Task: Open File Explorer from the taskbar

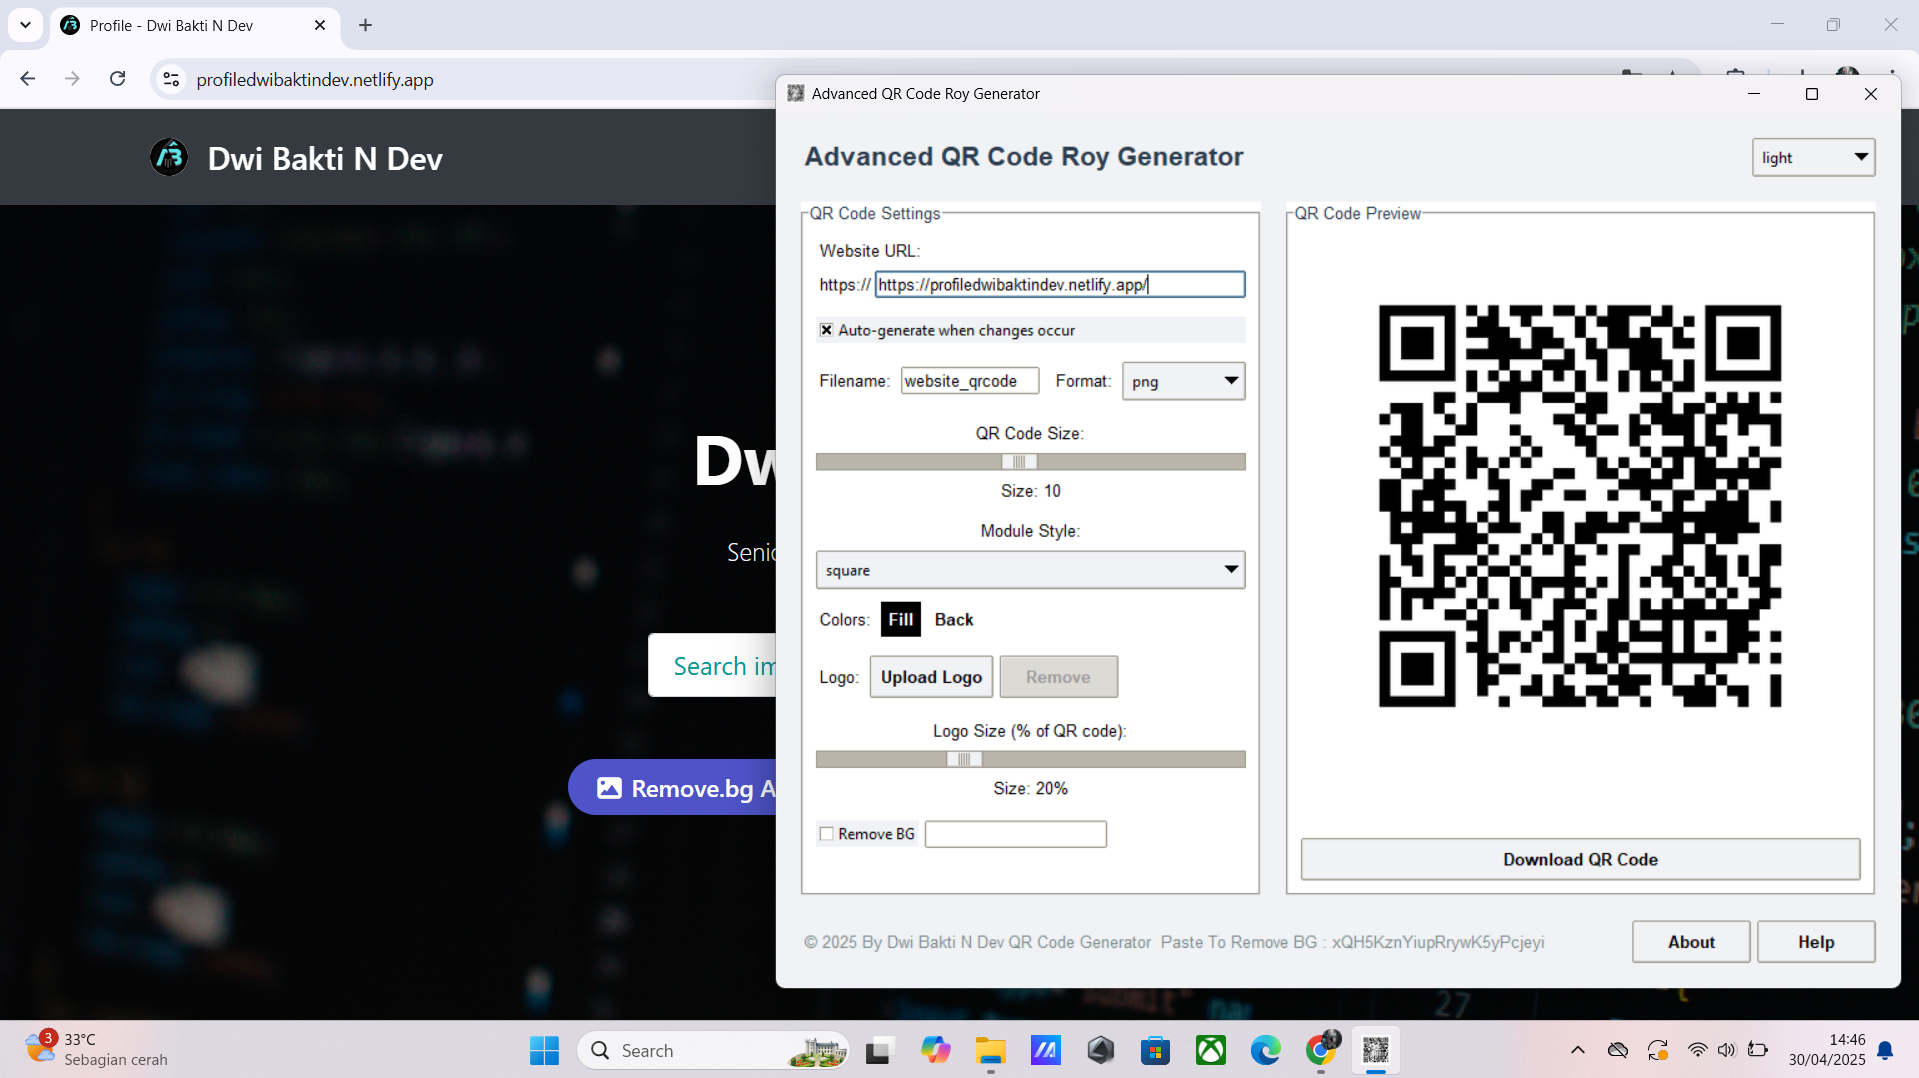Action: (990, 1050)
